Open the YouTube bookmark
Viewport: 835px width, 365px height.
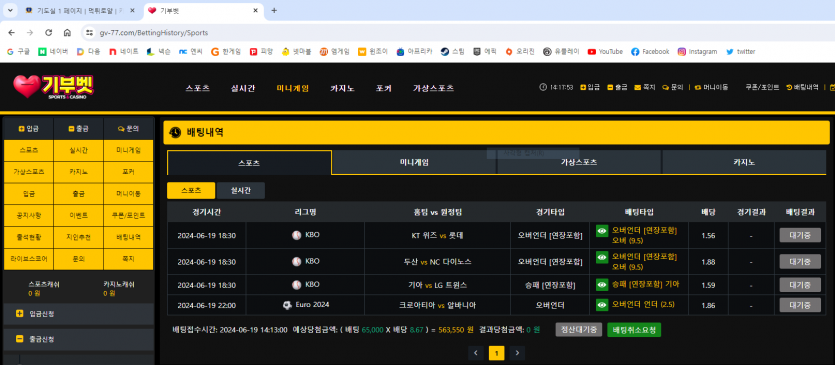[x=605, y=52]
